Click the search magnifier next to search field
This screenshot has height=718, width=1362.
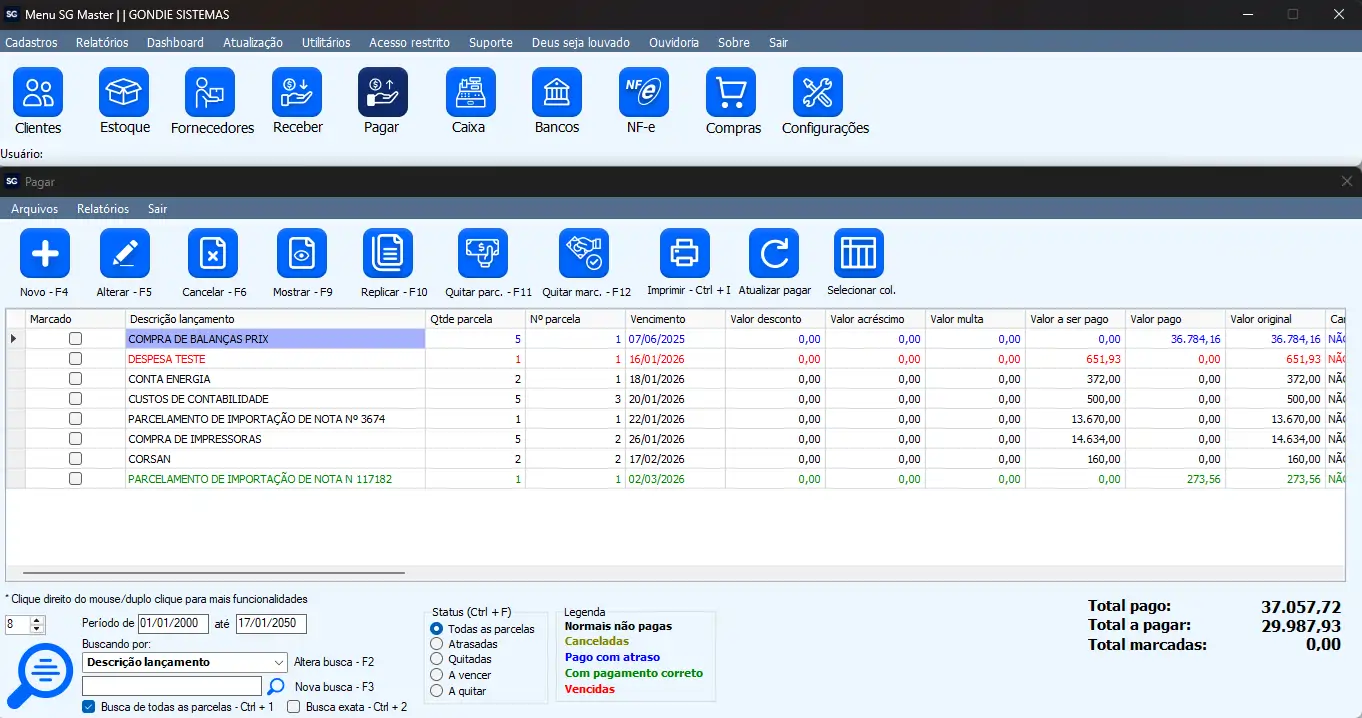pyautogui.click(x=277, y=686)
